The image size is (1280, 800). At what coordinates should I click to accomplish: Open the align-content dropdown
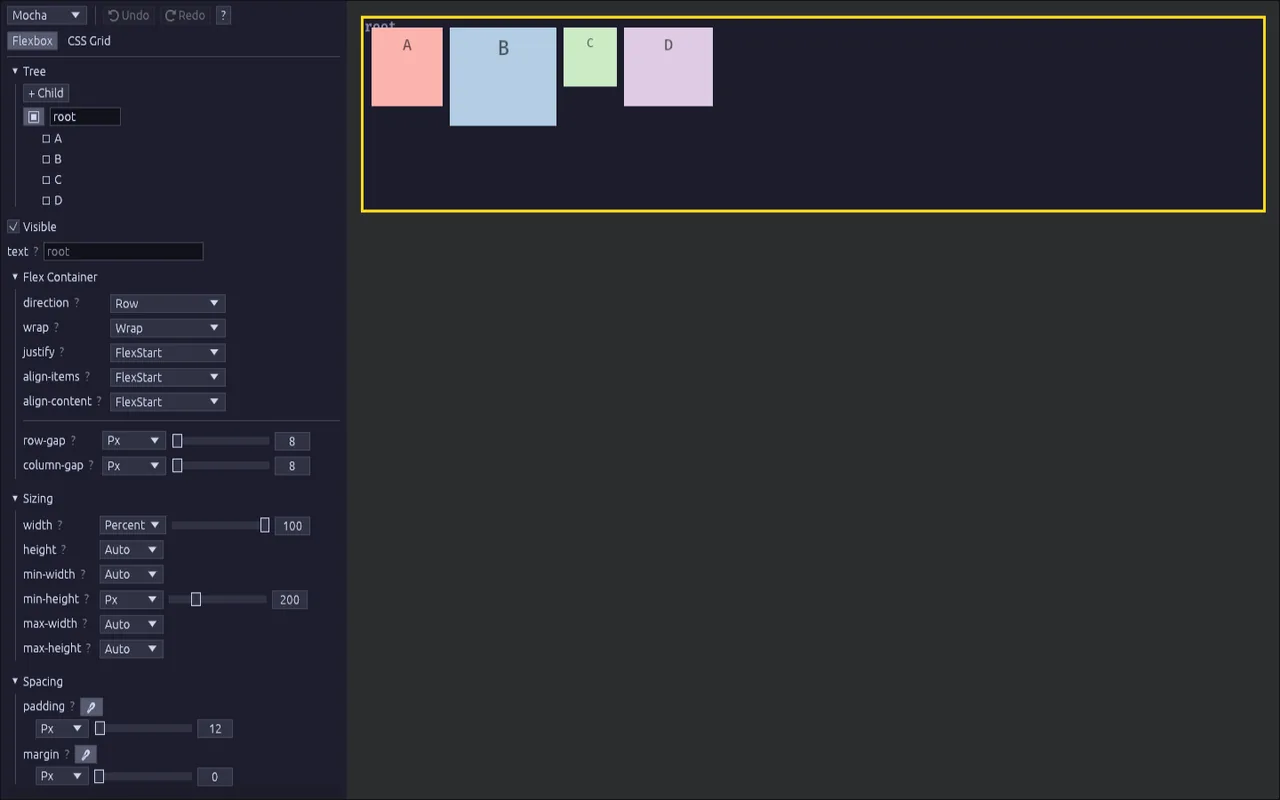(167, 401)
